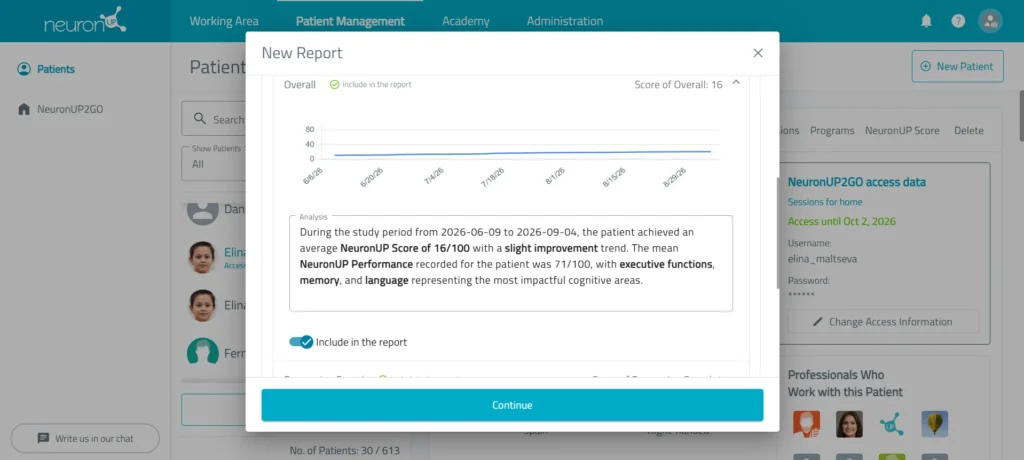
Task: Open the notifications bell
Action: pyautogui.click(x=926, y=21)
